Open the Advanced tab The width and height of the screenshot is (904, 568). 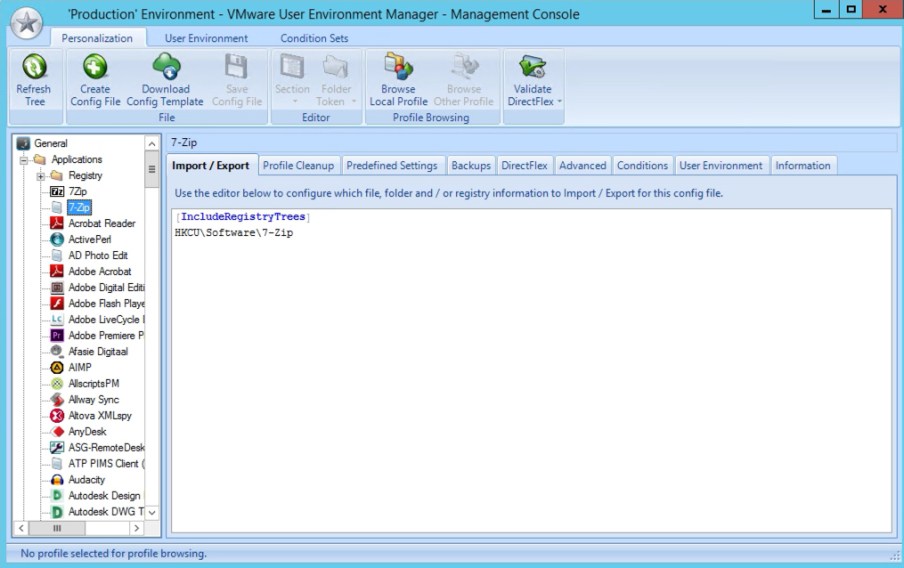(583, 165)
